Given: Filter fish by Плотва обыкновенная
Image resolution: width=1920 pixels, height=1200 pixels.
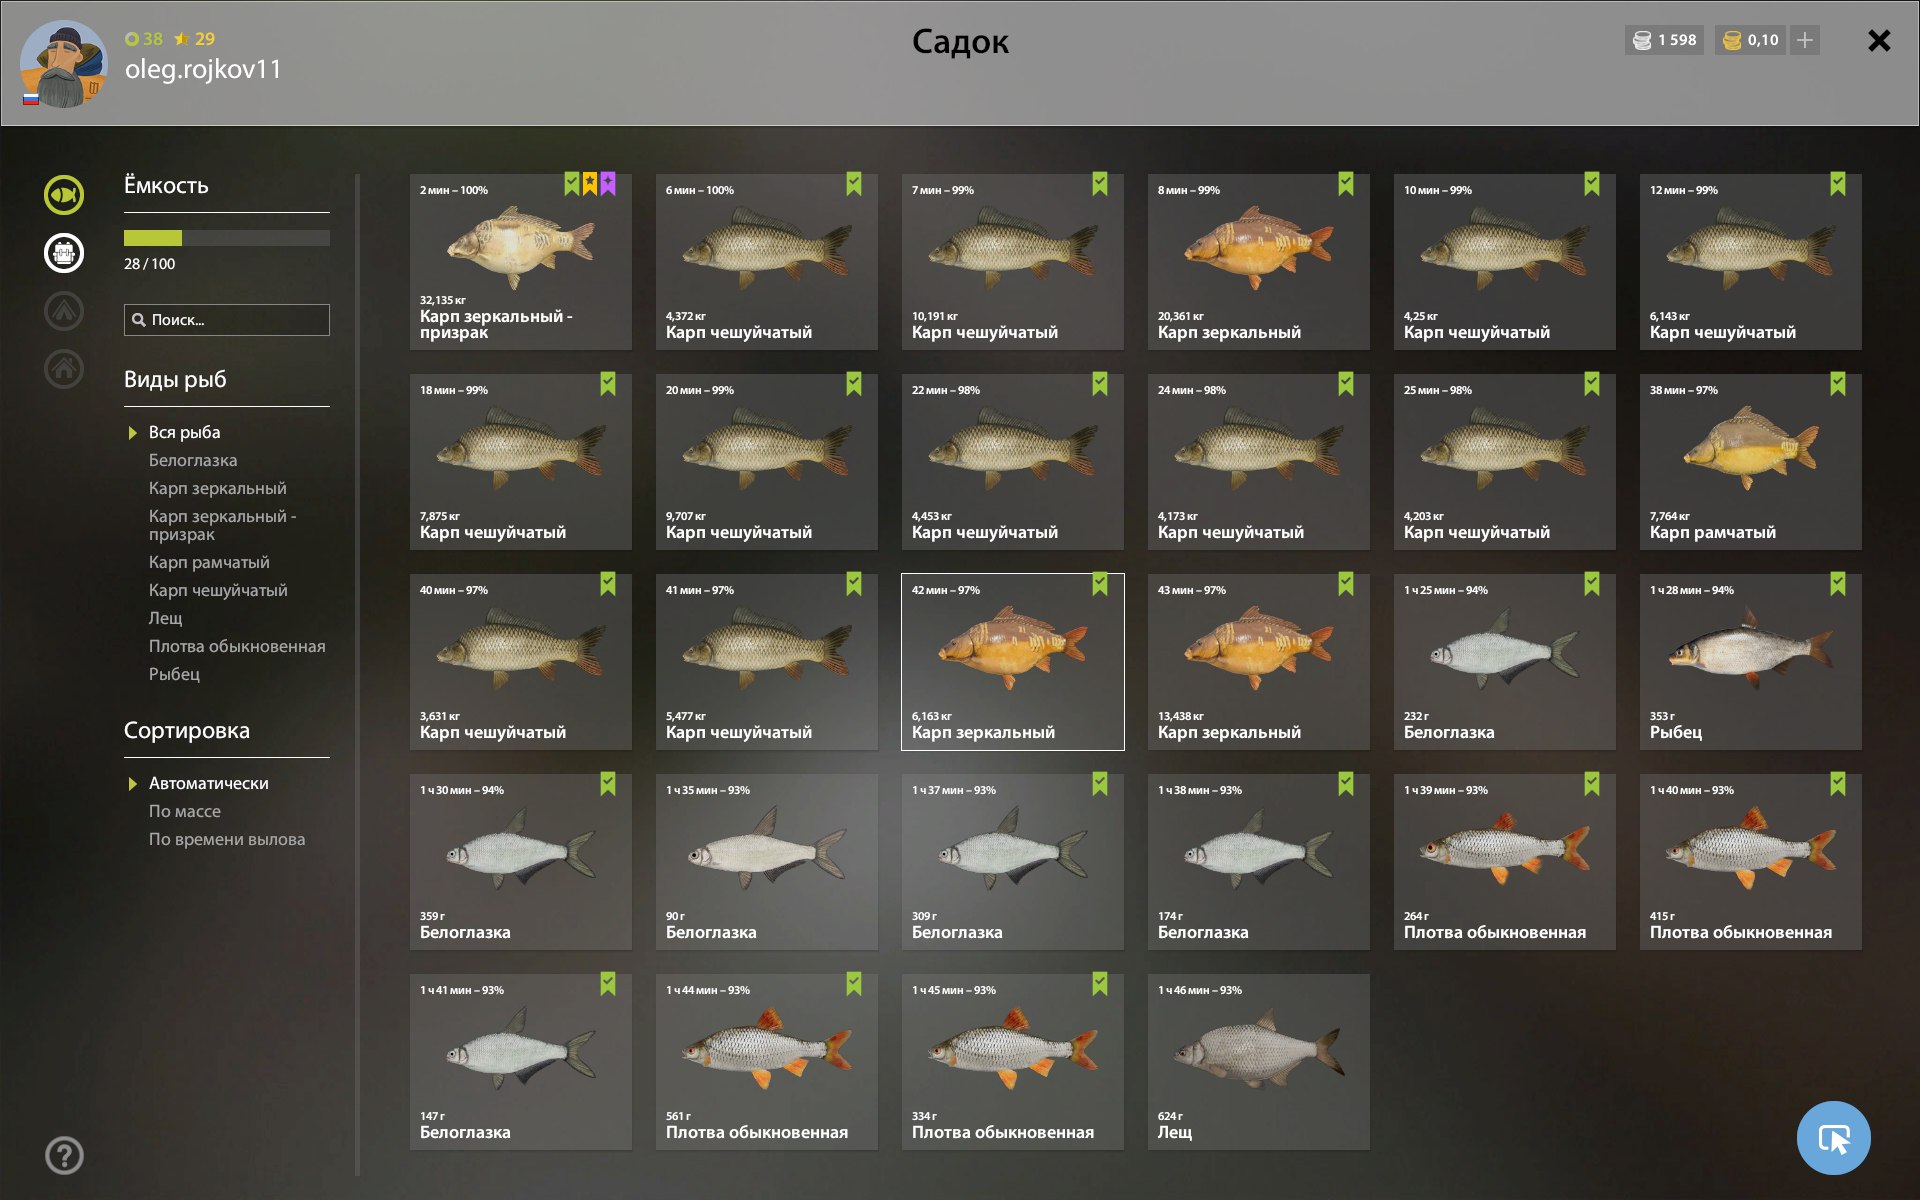Looking at the screenshot, I should 237,646.
